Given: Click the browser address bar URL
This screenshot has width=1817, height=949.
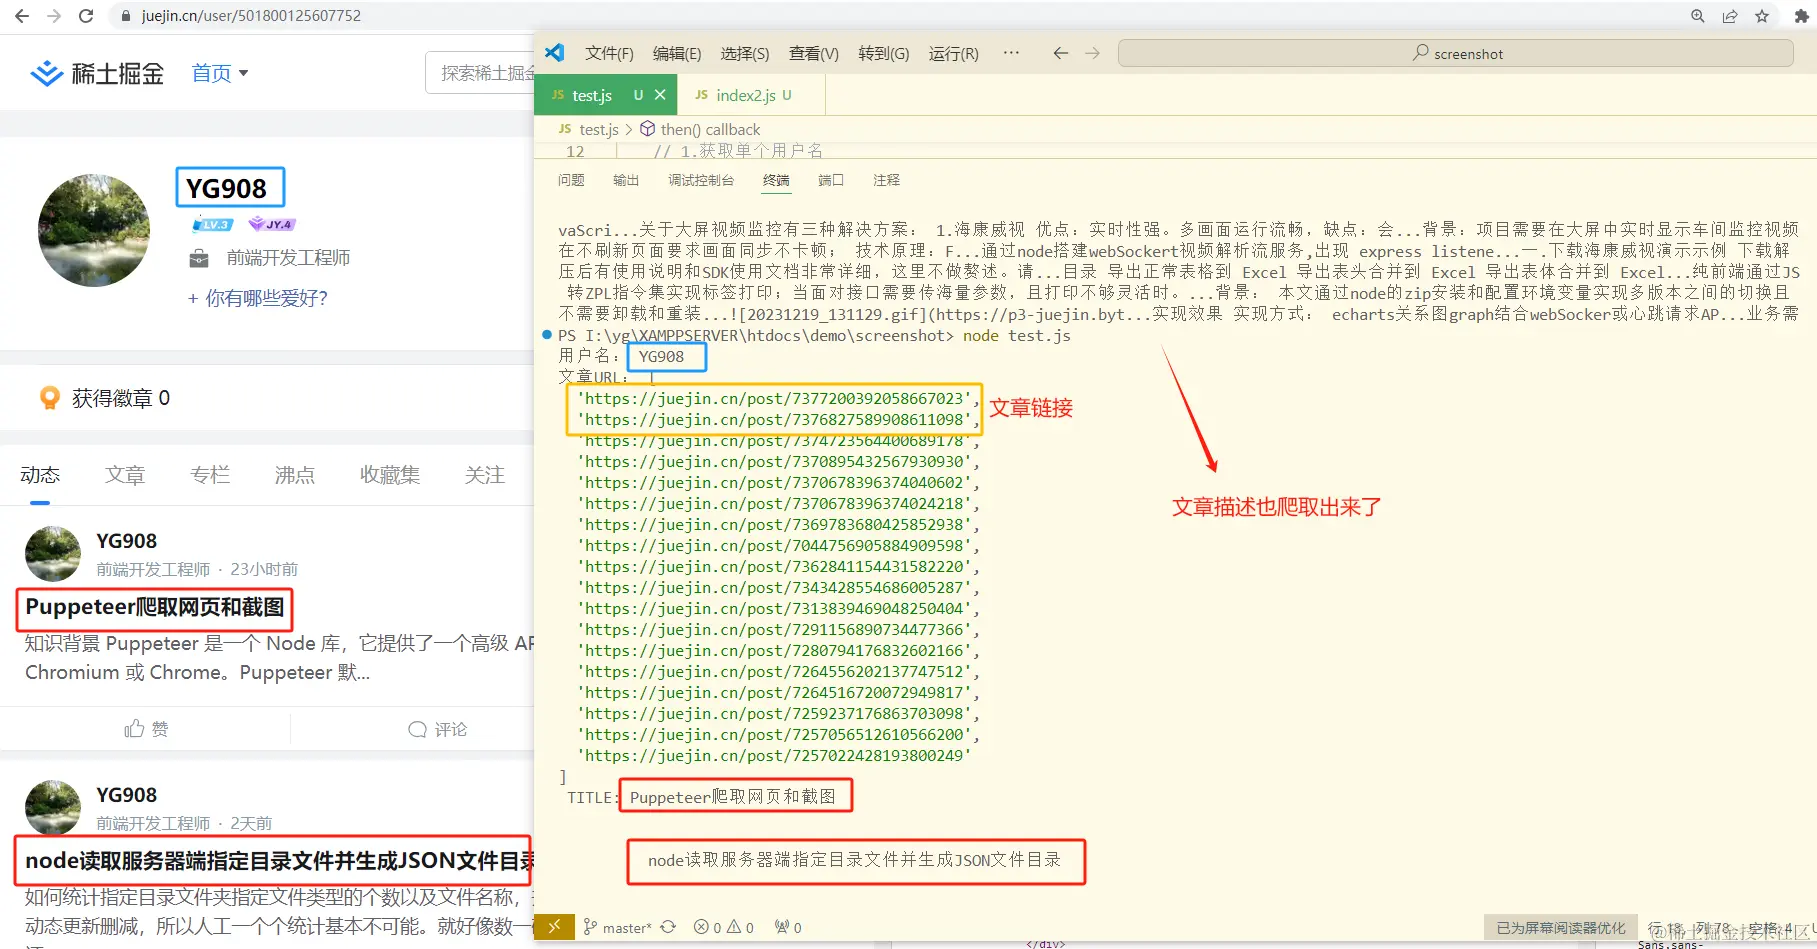Looking at the screenshot, I should (251, 16).
